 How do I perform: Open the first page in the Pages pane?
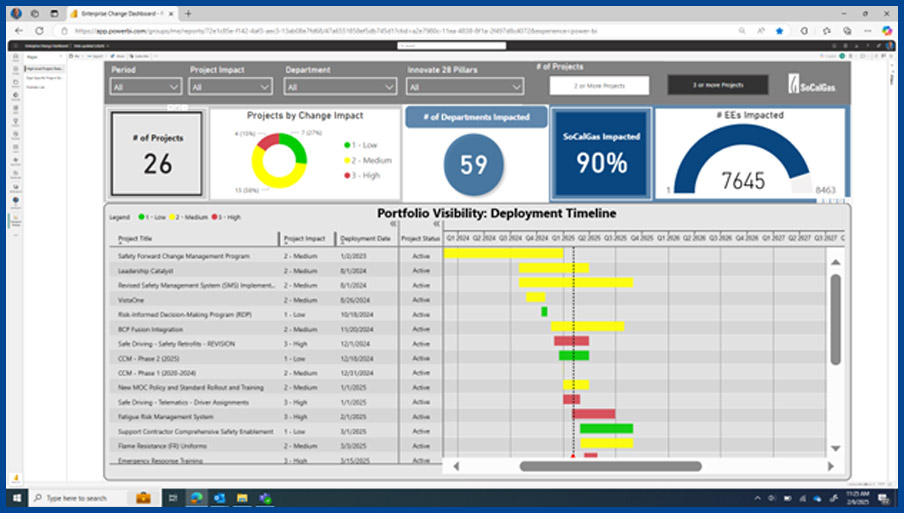(x=44, y=69)
